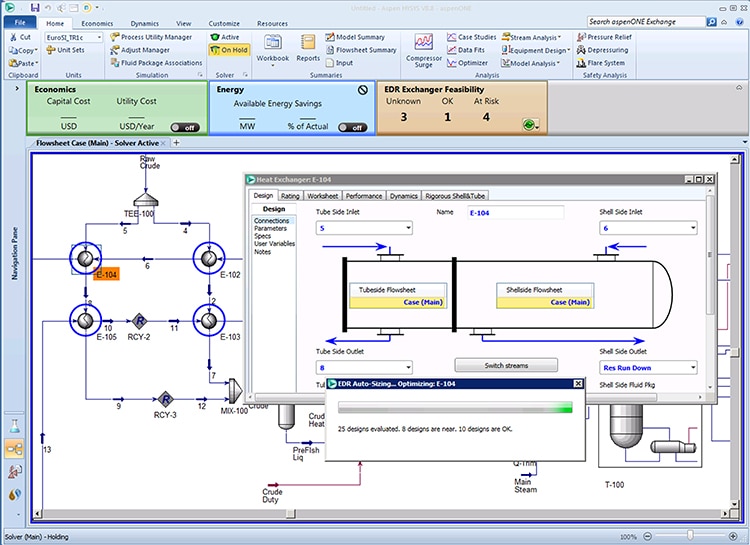Select Parameters in the Design list
Image resolution: width=750 pixels, height=545 pixels.
270,229
